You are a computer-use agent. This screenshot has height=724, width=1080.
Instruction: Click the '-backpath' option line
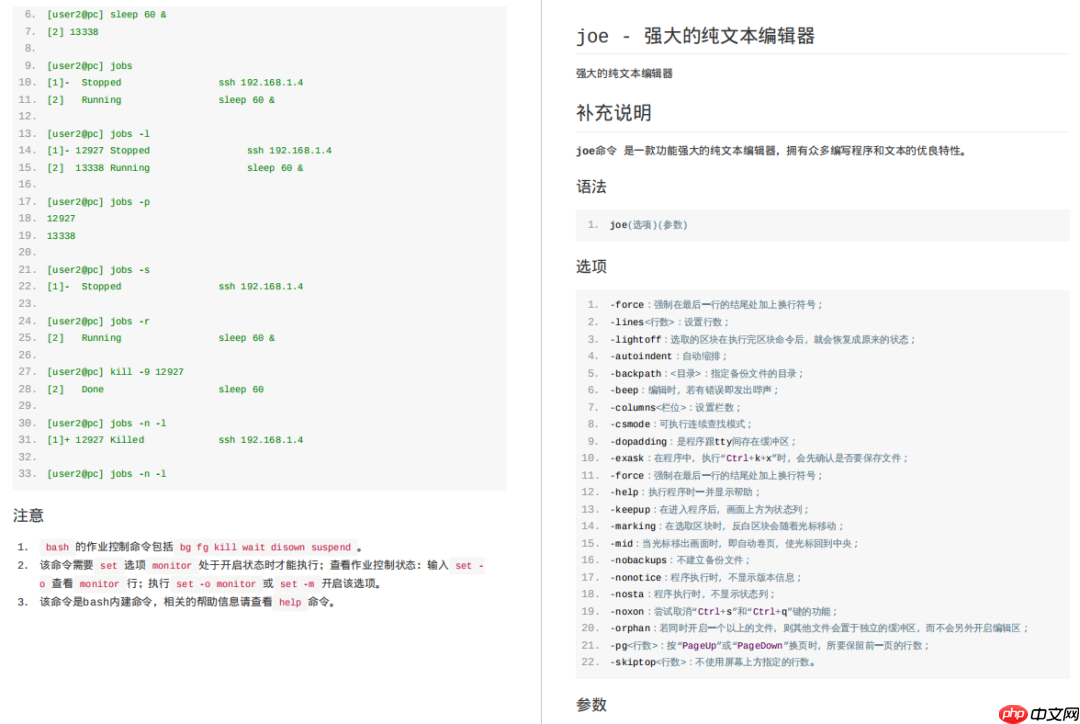pyautogui.click(x=707, y=373)
